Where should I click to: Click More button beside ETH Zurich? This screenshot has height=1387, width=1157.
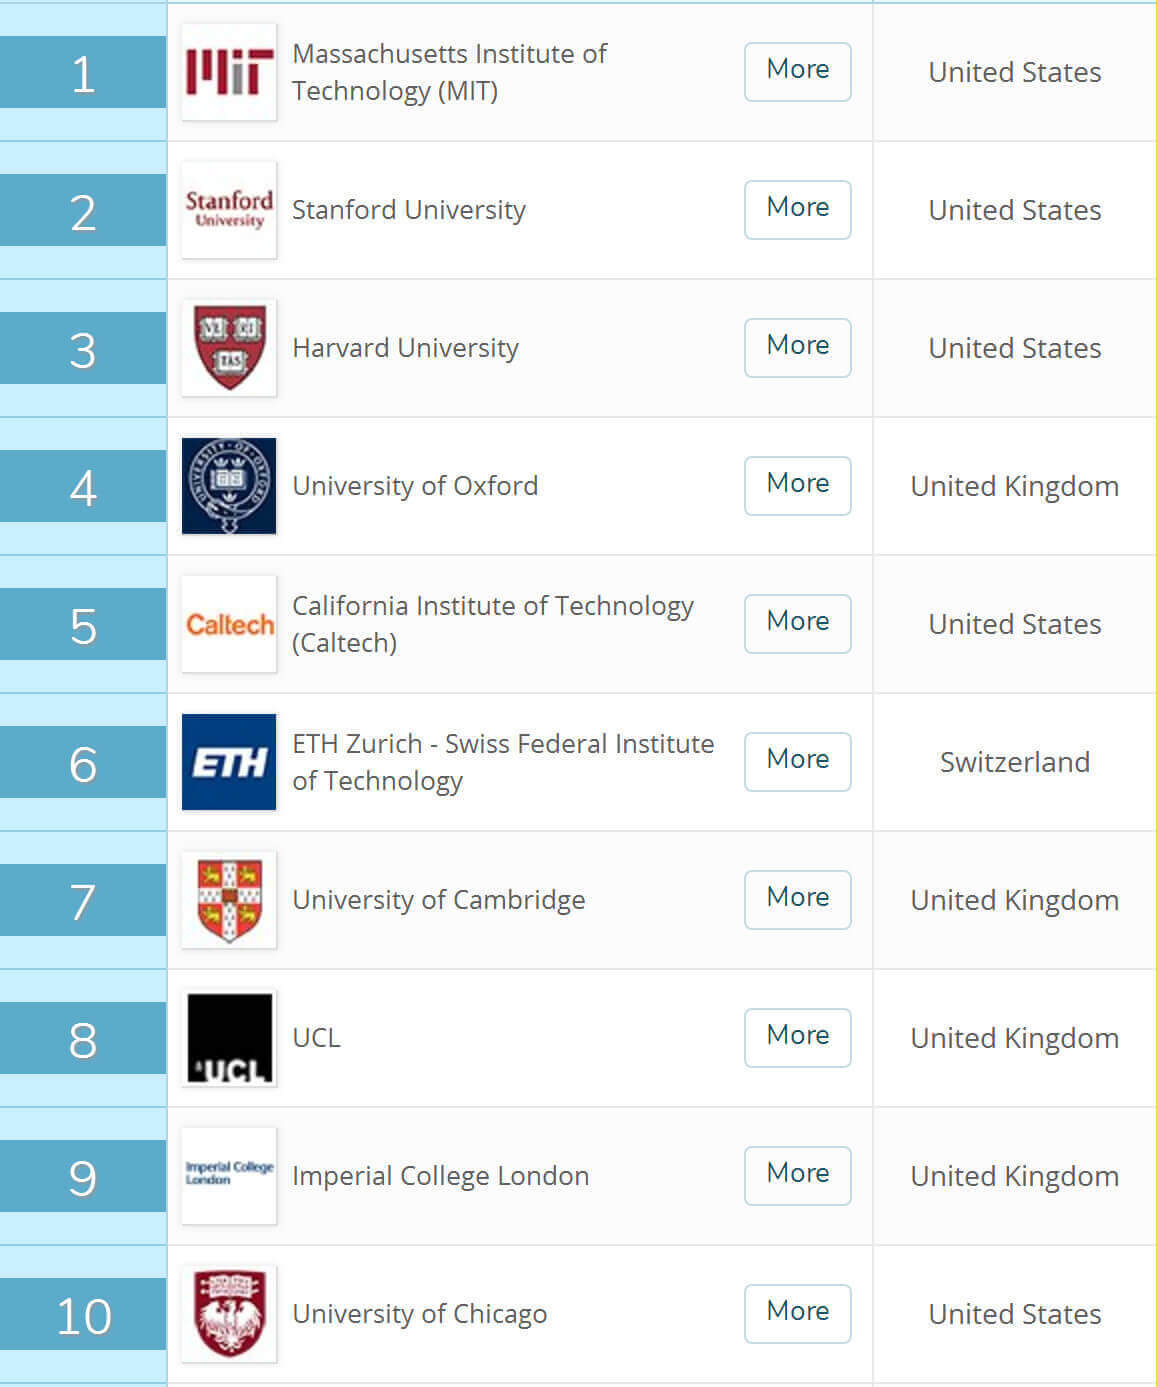pos(798,762)
